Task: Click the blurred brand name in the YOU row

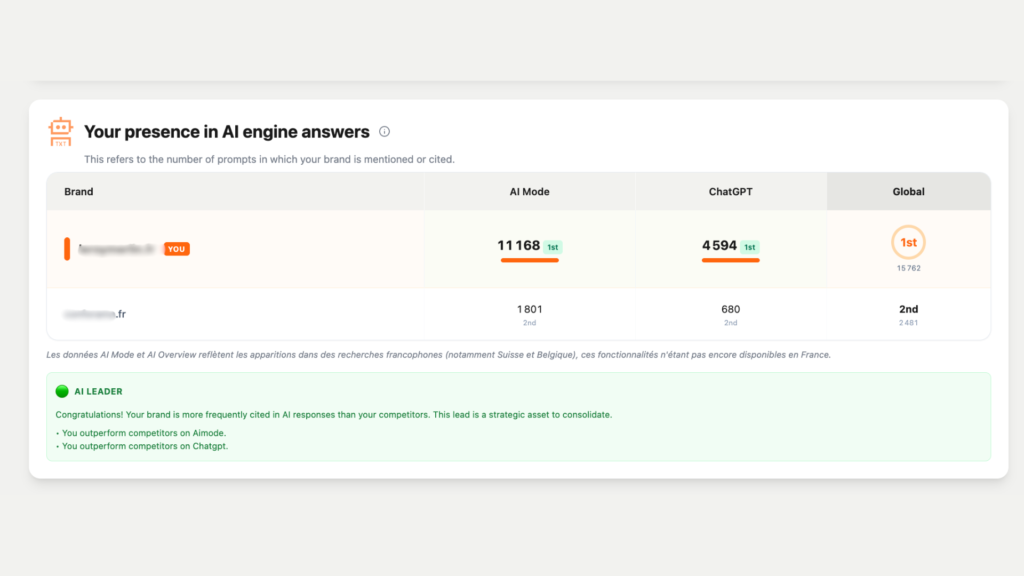Action: coord(117,249)
